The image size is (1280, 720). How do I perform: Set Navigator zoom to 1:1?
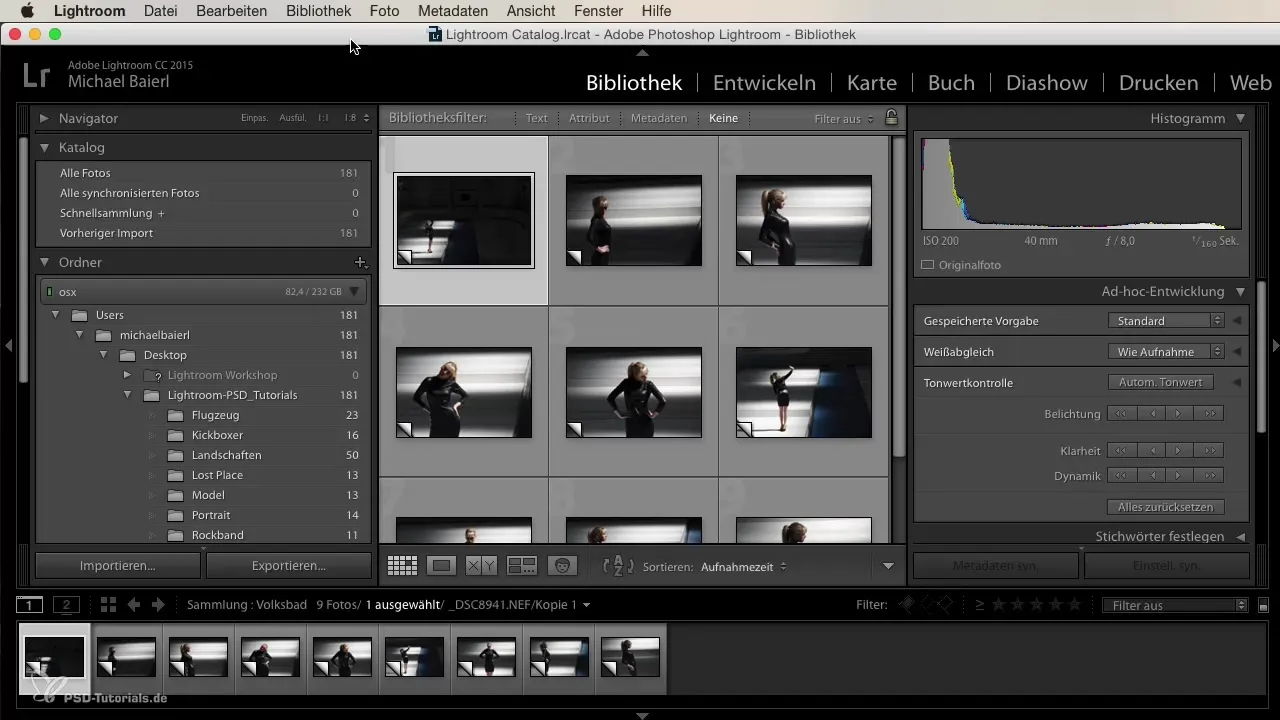click(323, 118)
